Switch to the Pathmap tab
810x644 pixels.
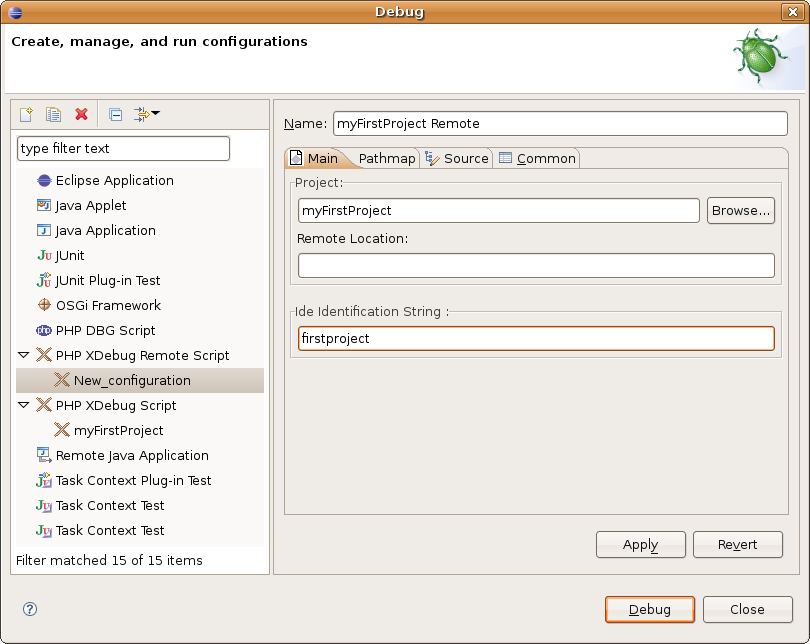386,159
